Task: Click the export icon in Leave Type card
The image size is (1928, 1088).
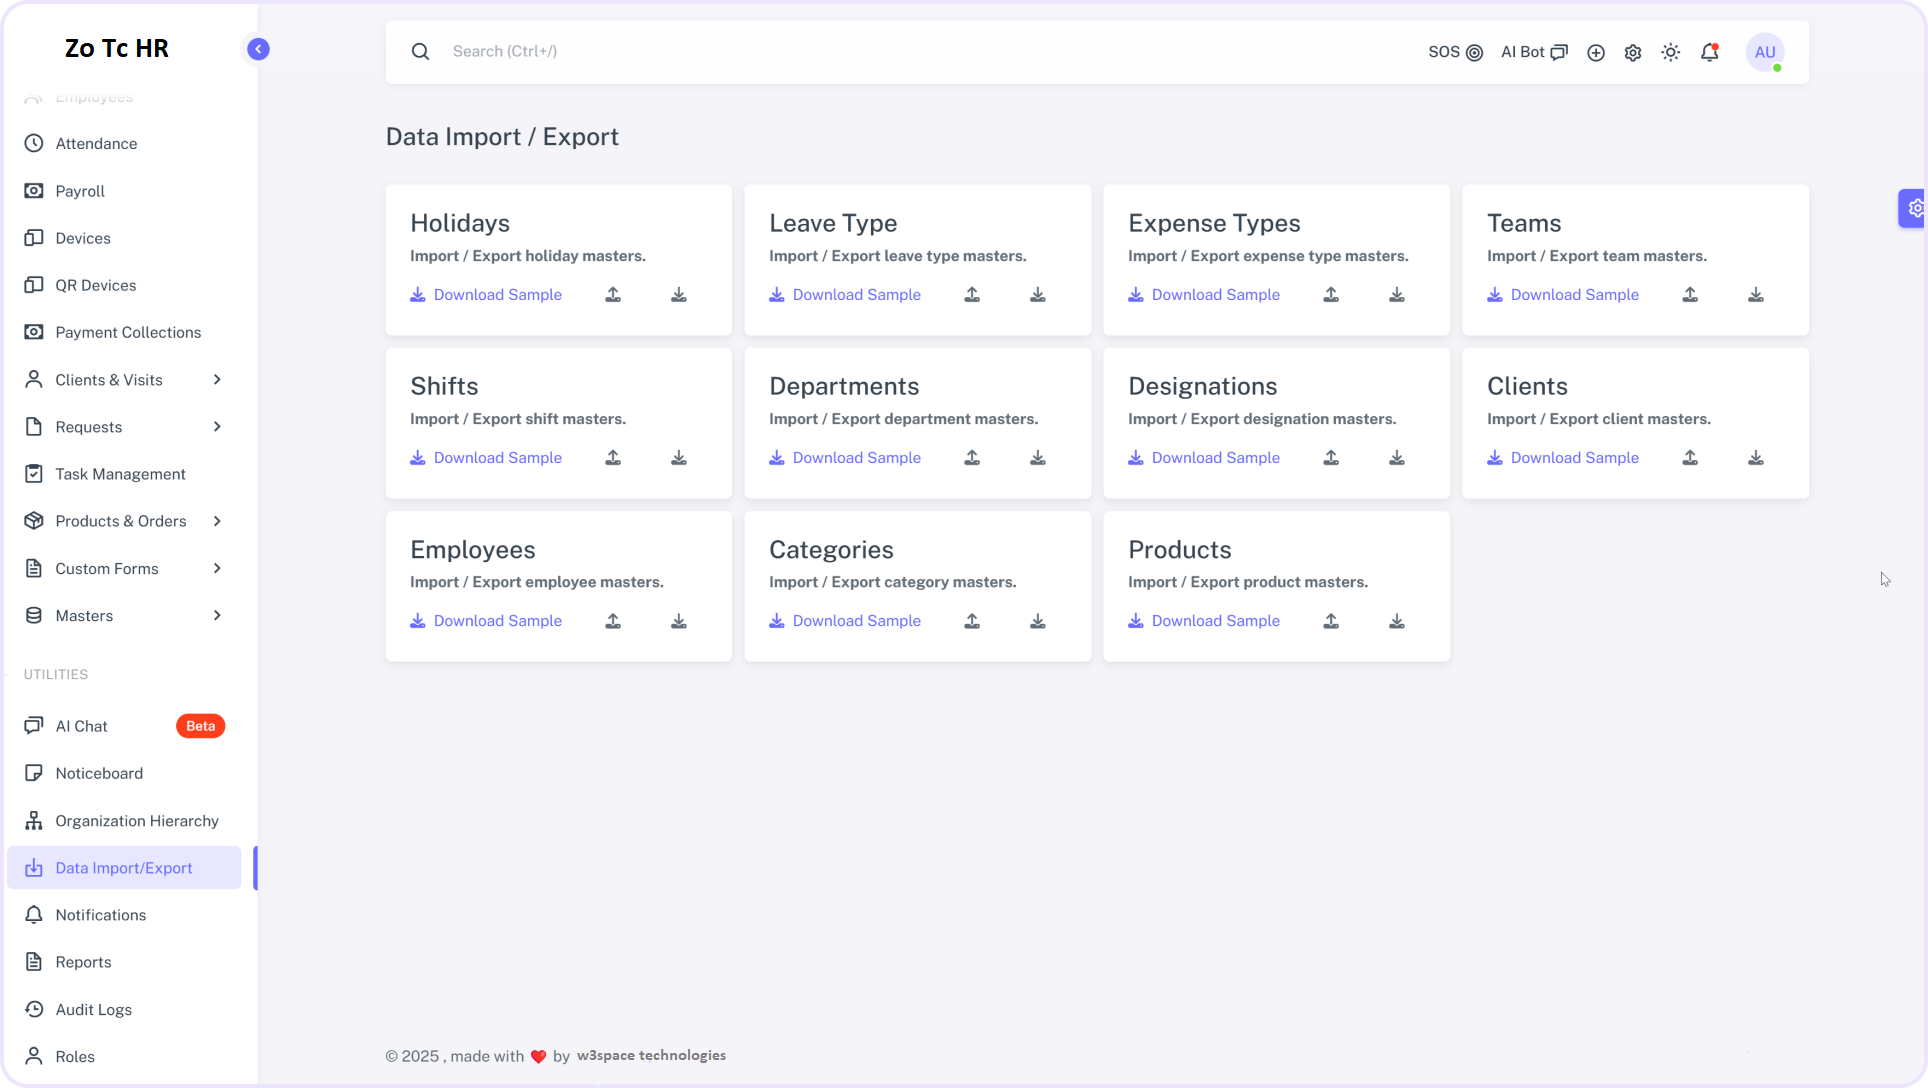Action: click(x=1038, y=295)
